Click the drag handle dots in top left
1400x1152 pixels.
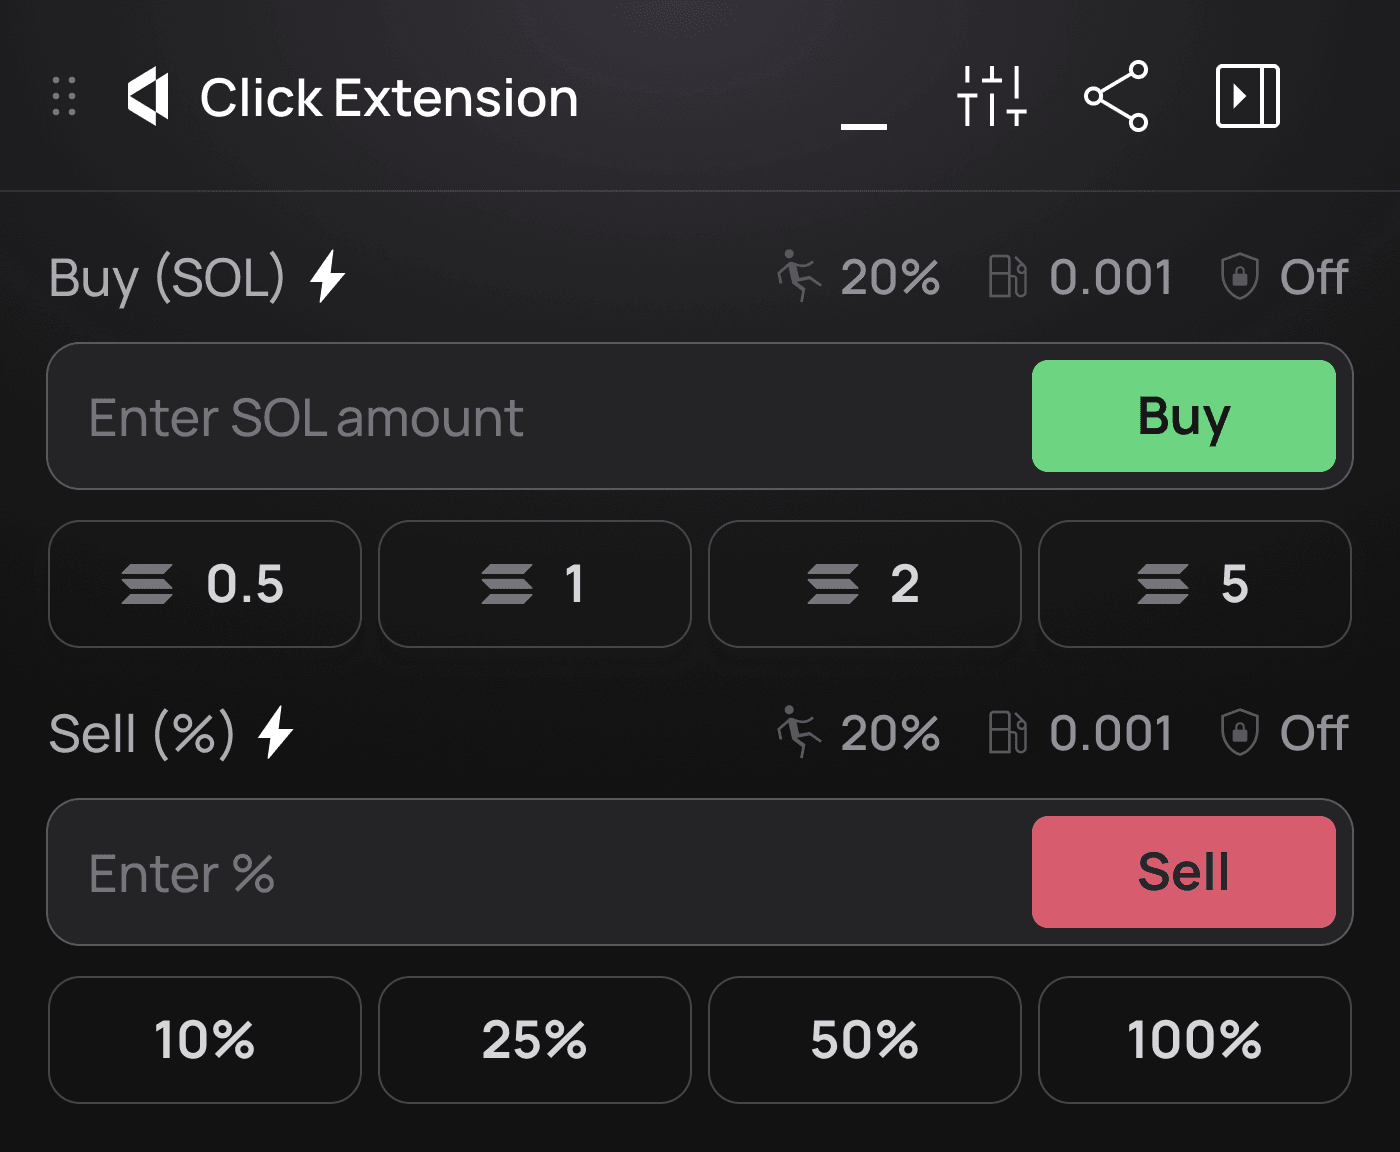(x=64, y=96)
